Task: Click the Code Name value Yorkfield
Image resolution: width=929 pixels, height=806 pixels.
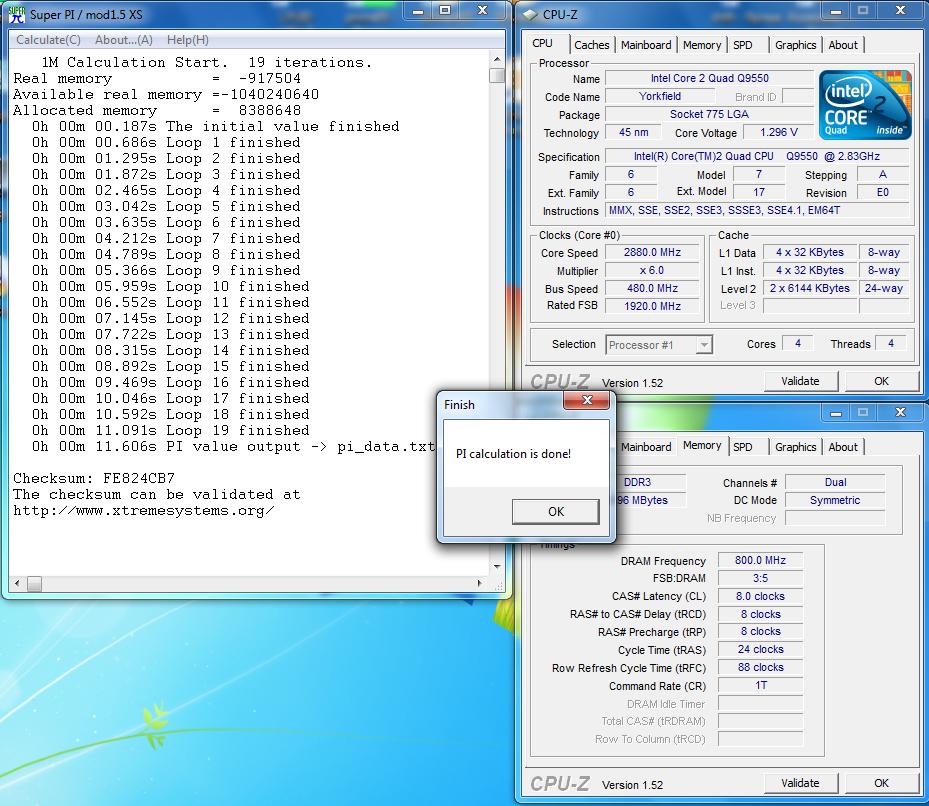Action: (659, 96)
